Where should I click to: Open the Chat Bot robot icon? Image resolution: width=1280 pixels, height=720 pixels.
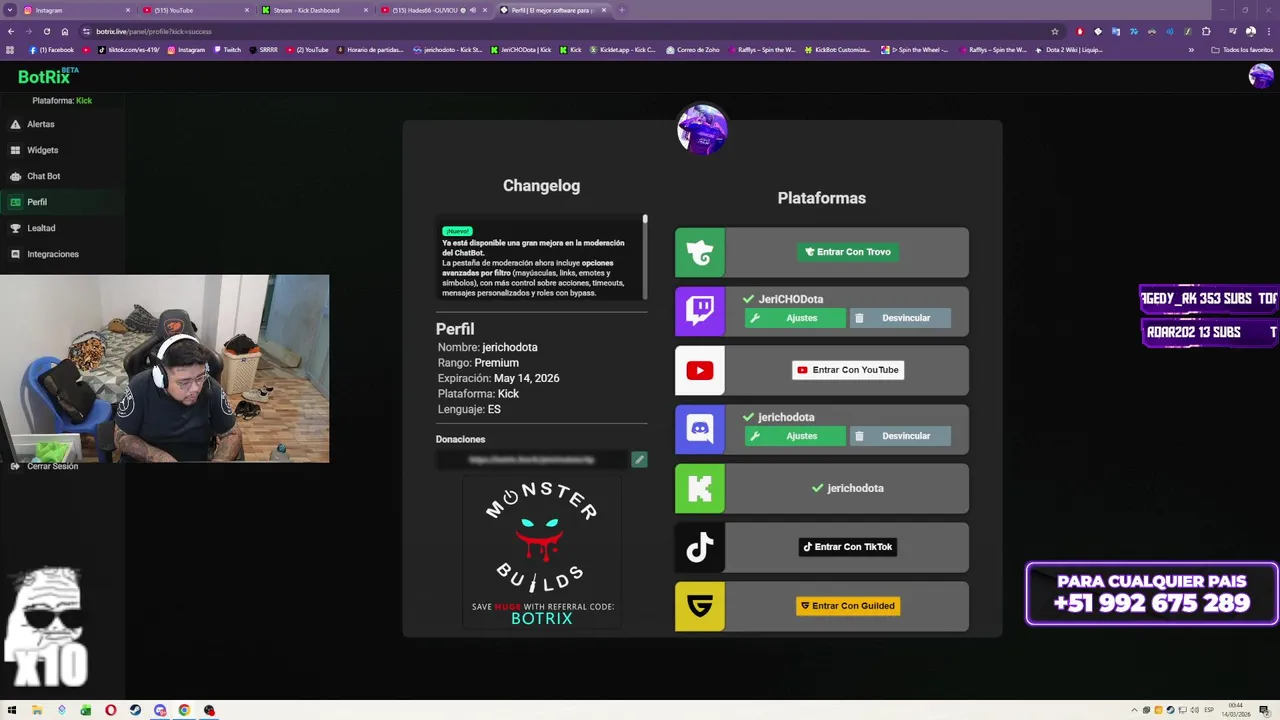pos(16,176)
